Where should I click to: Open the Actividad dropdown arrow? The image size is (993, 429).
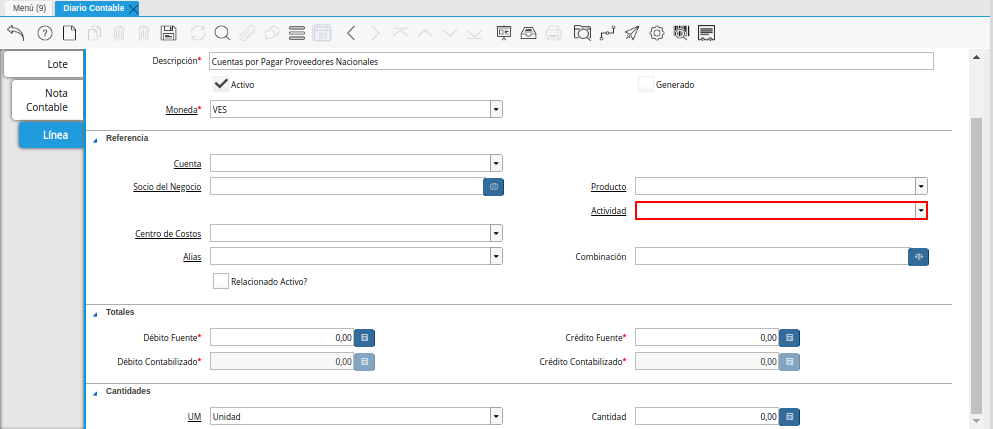point(920,211)
